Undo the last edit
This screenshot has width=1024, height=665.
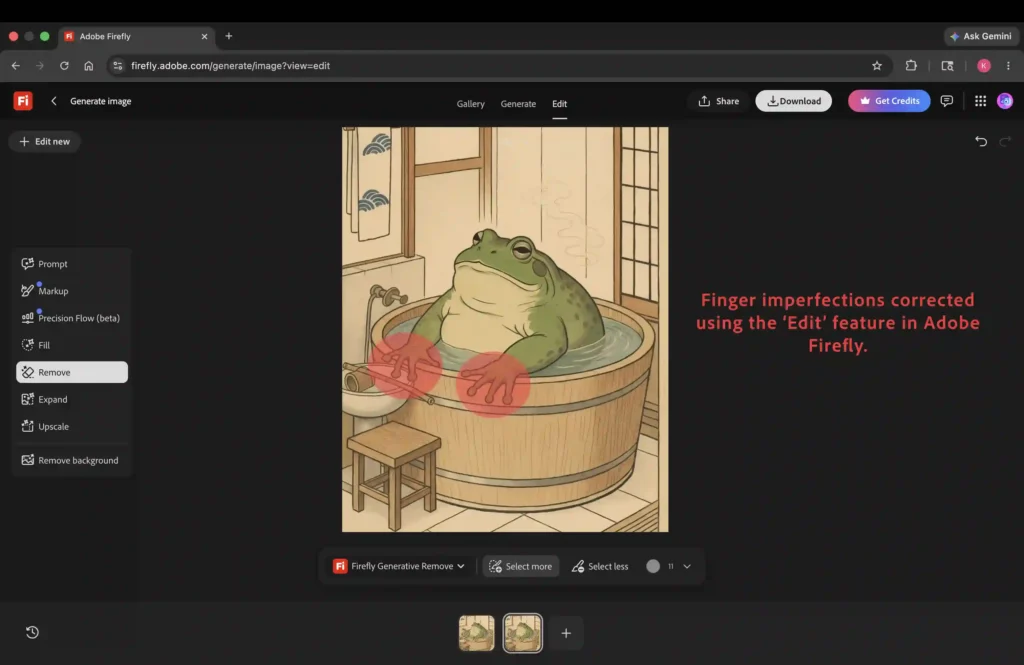[x=981, y=141]
